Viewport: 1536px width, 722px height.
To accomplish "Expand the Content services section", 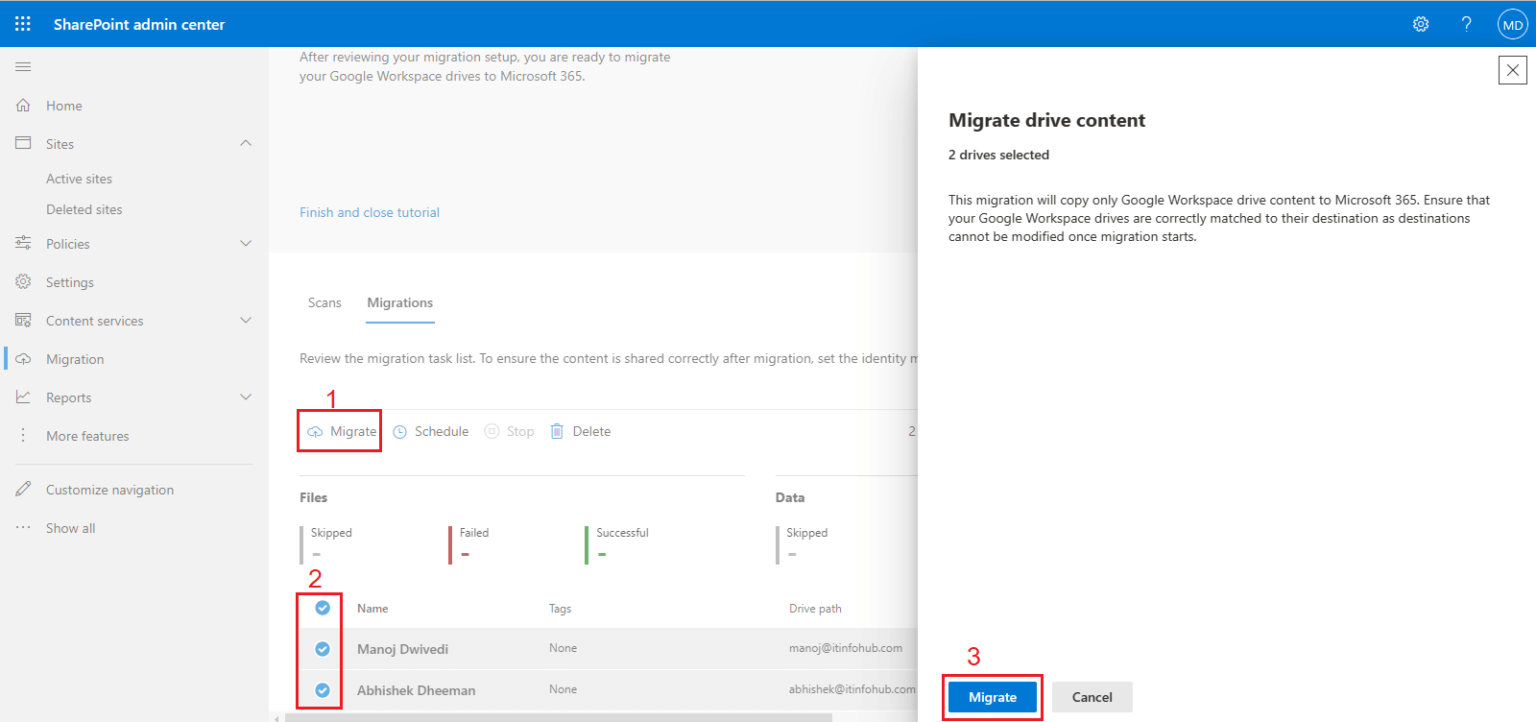I will click(x=245, y=320).
